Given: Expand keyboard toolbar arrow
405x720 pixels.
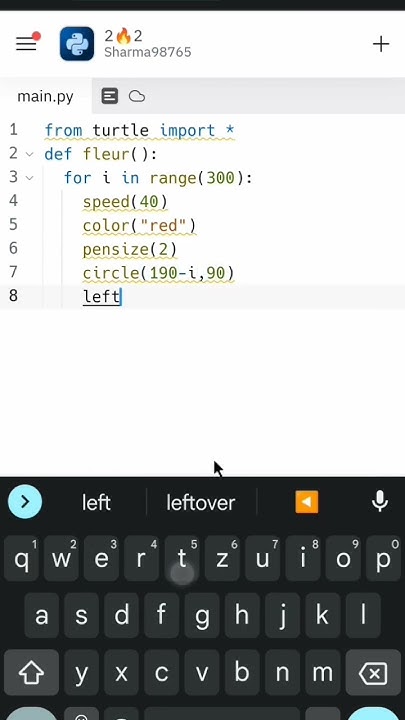Looking at the screenshot, I should point(25,502).
